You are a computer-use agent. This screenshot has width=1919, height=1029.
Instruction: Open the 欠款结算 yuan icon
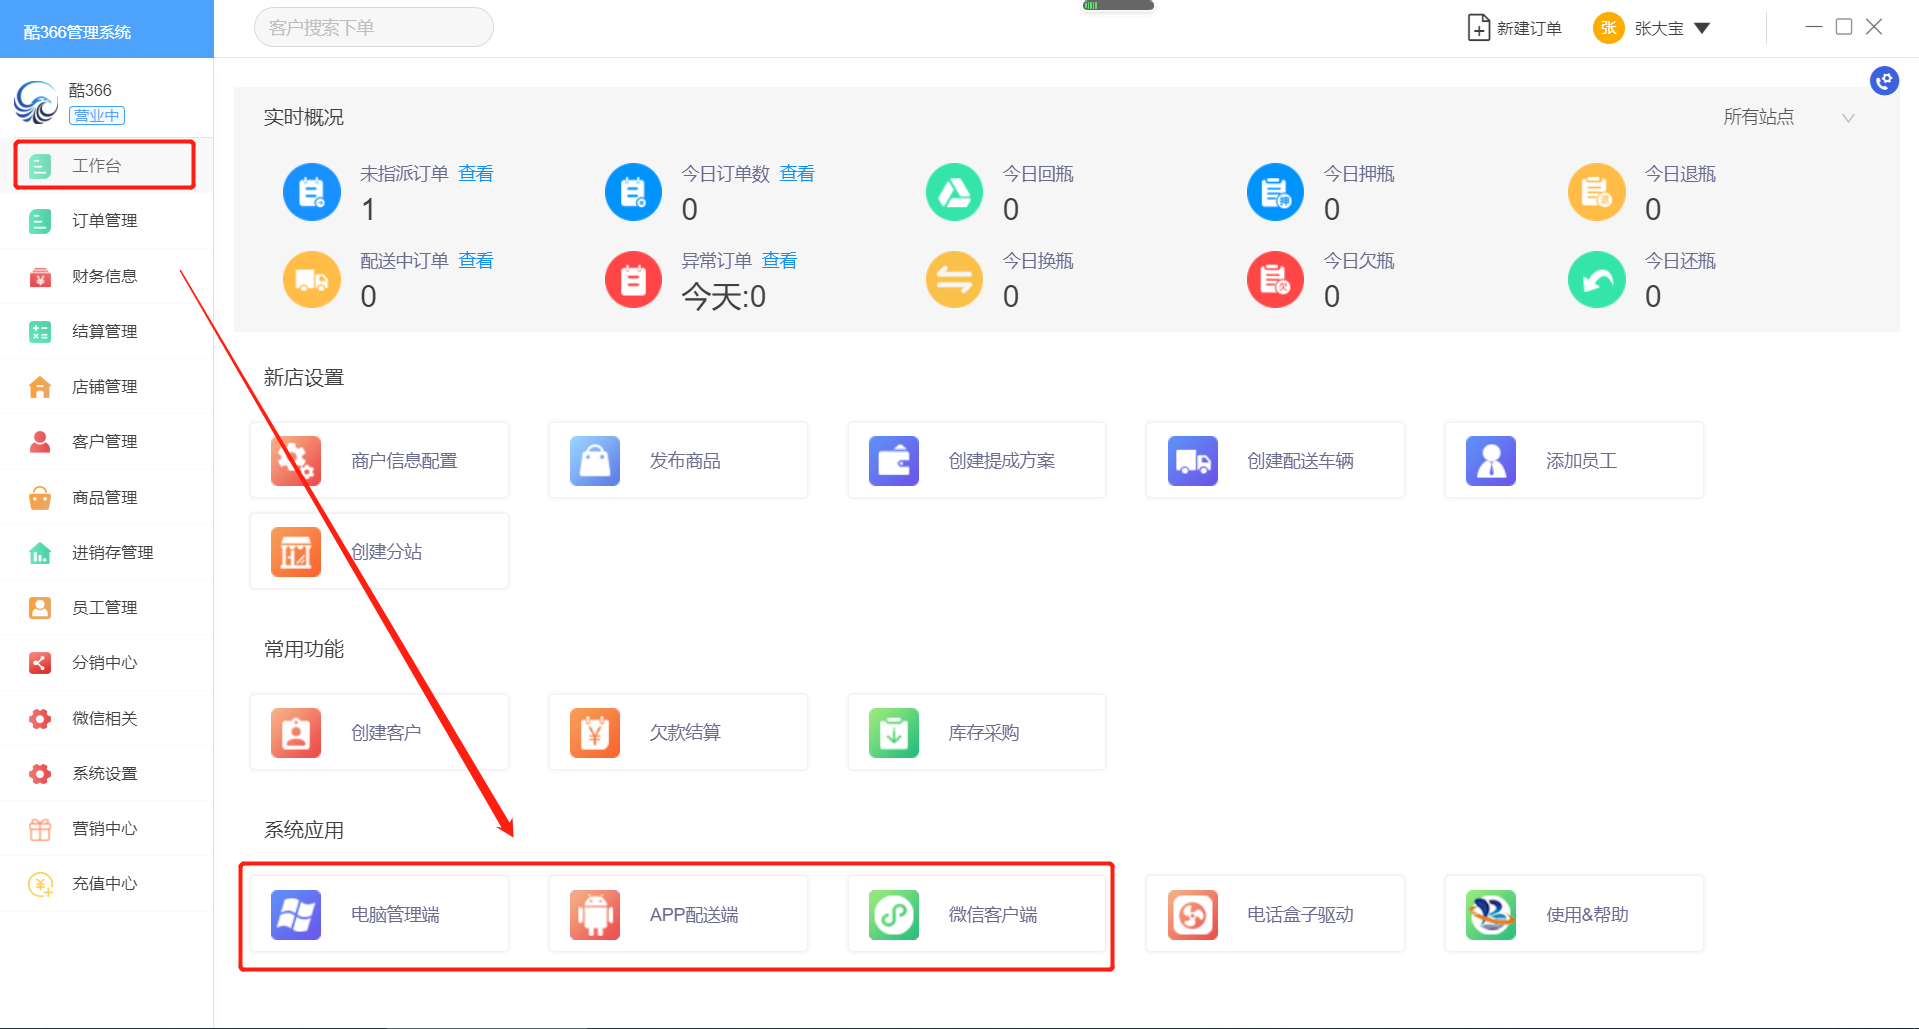(595, 733)
